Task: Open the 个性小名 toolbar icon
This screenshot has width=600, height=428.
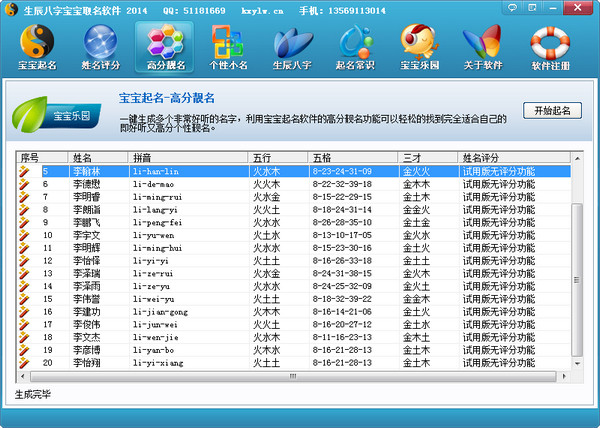Action: click(x=228, y=47)
